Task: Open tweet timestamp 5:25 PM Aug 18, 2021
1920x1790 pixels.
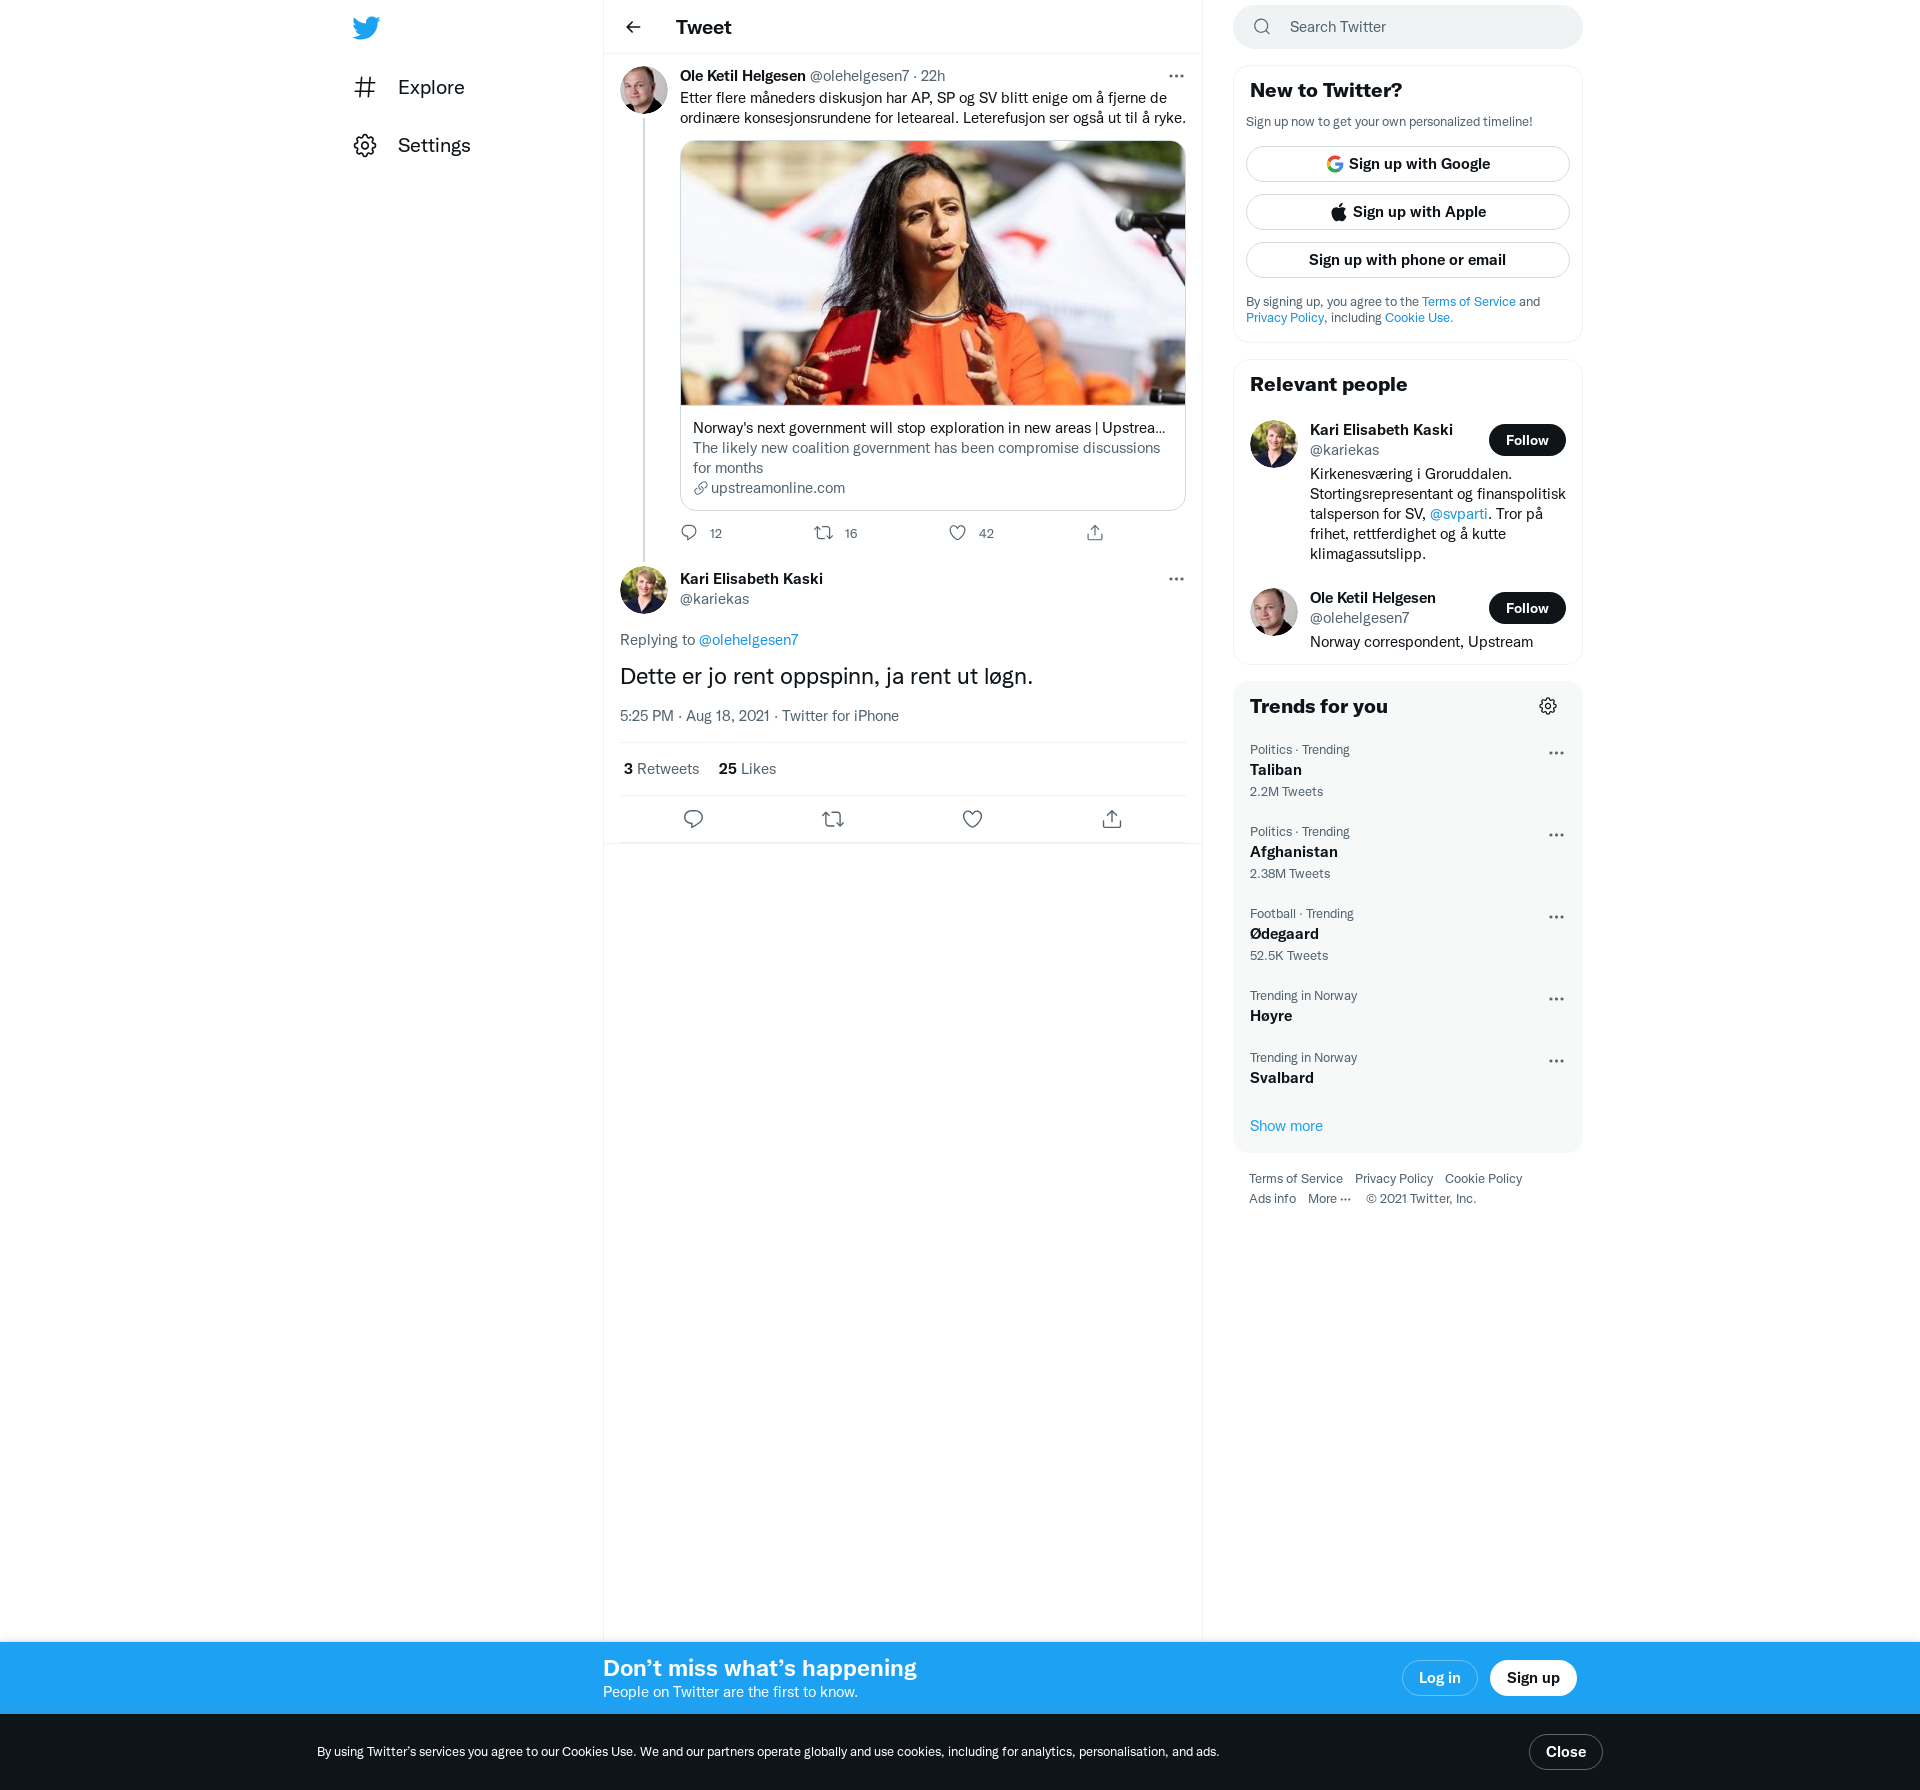Action: (695, 716)
